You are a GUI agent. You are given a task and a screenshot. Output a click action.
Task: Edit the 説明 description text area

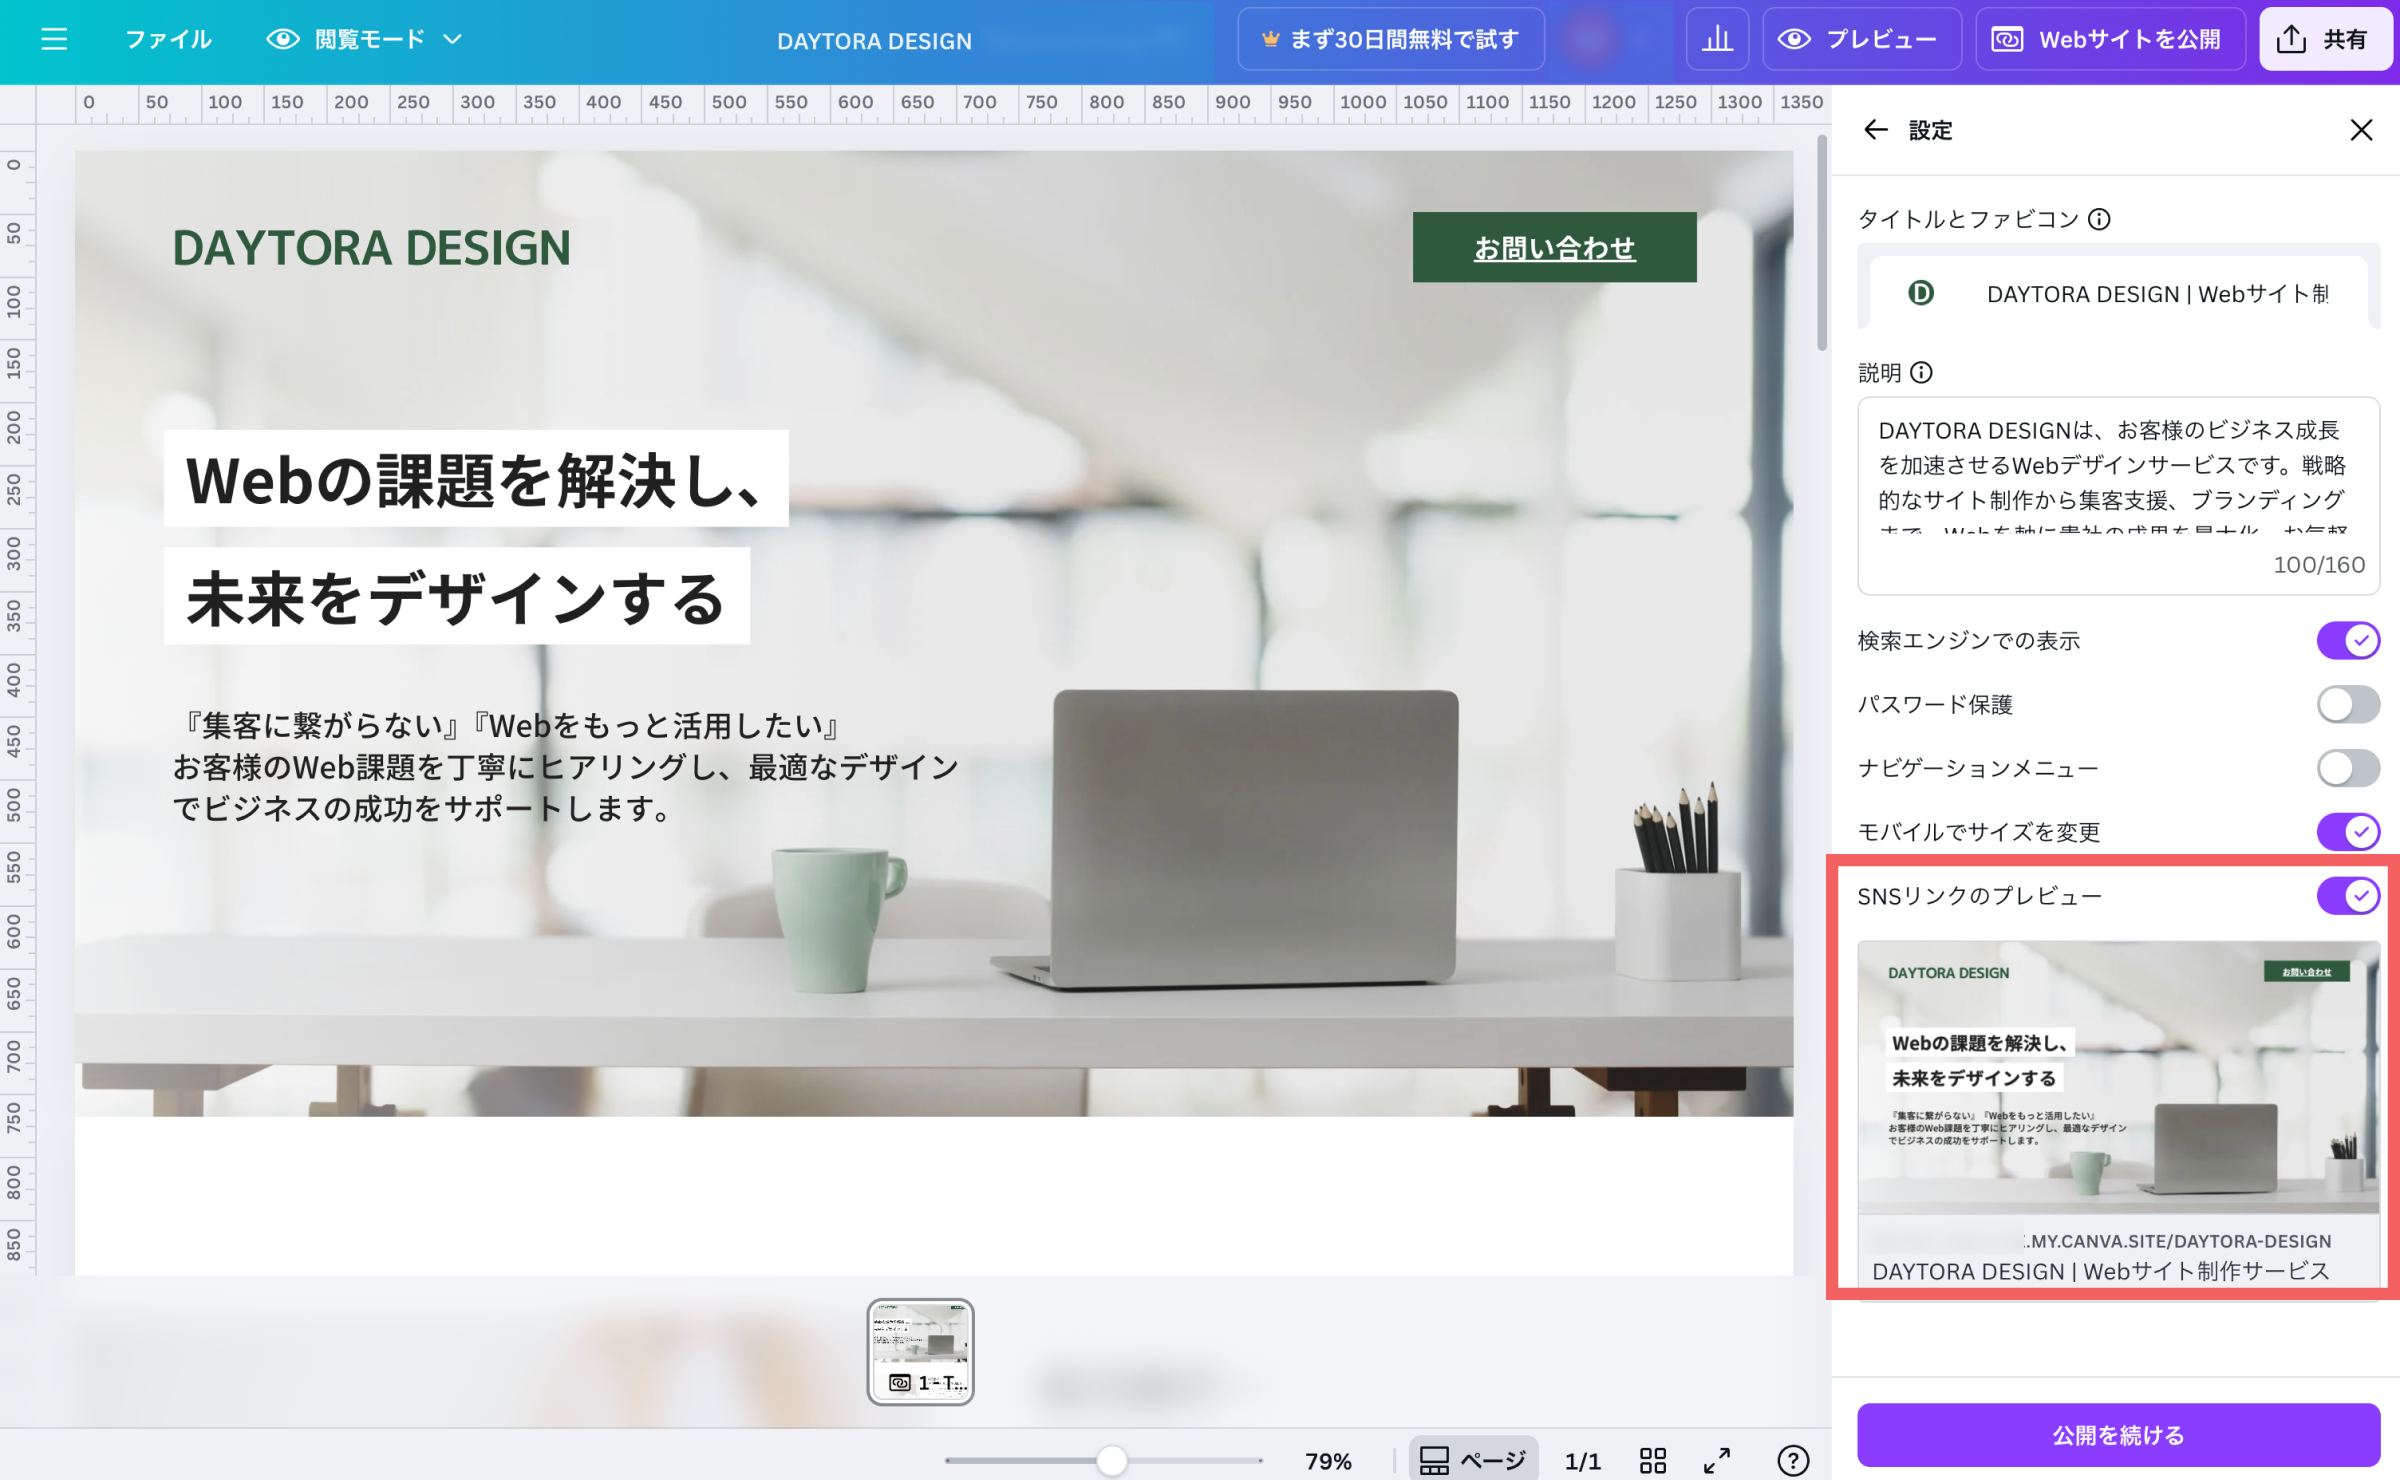2119,495
